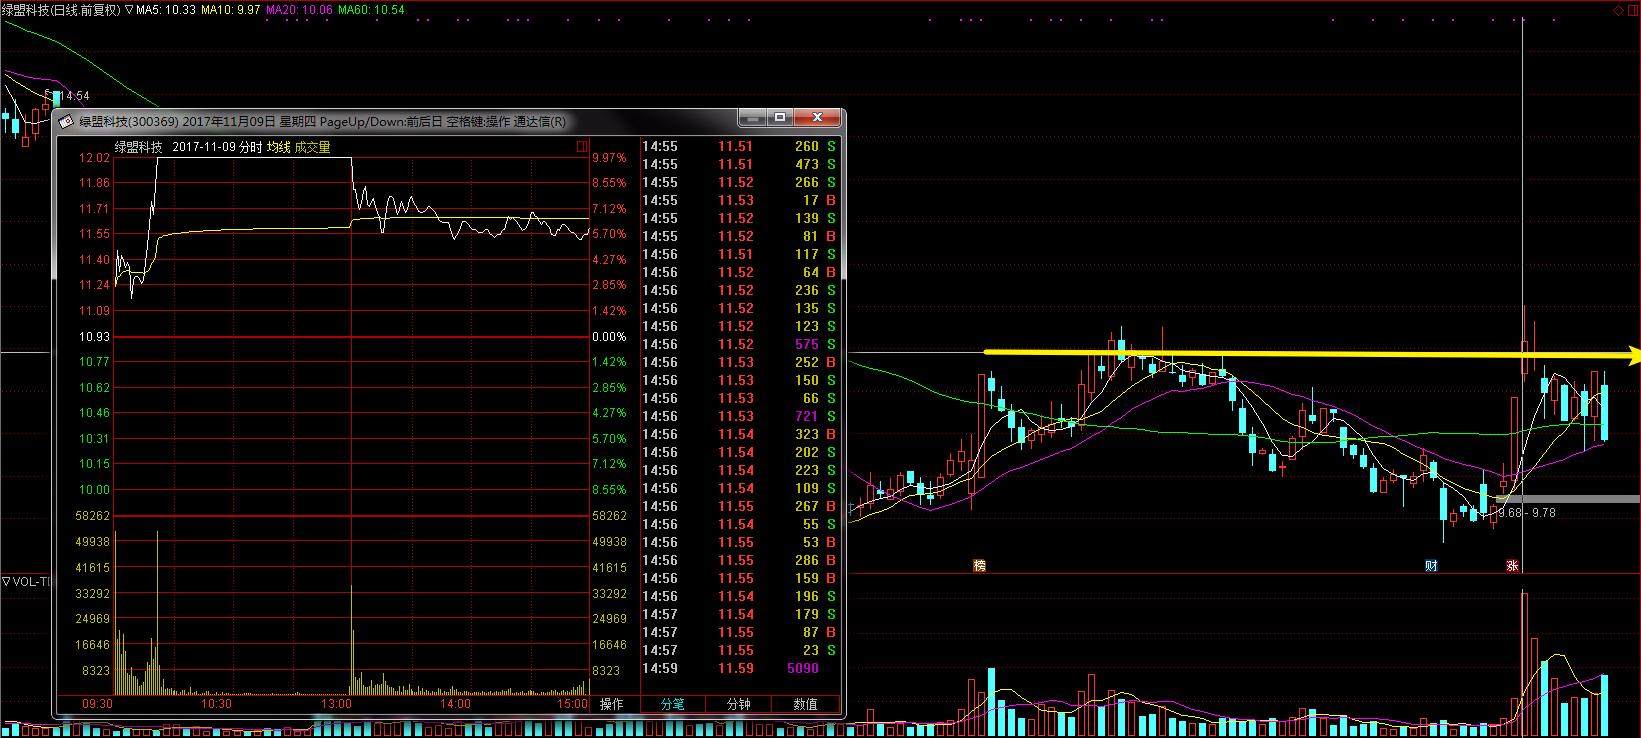Click the popup window's title bar app icon

pos(67,122)
